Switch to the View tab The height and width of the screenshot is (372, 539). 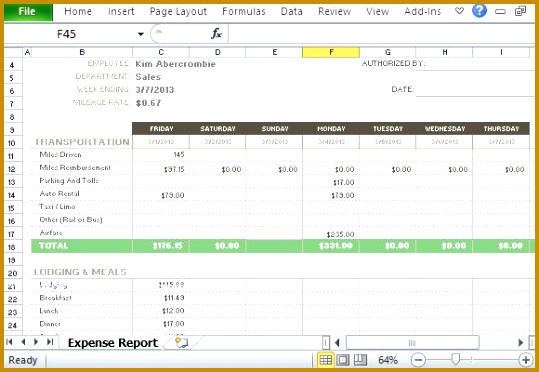click(377, 12)
